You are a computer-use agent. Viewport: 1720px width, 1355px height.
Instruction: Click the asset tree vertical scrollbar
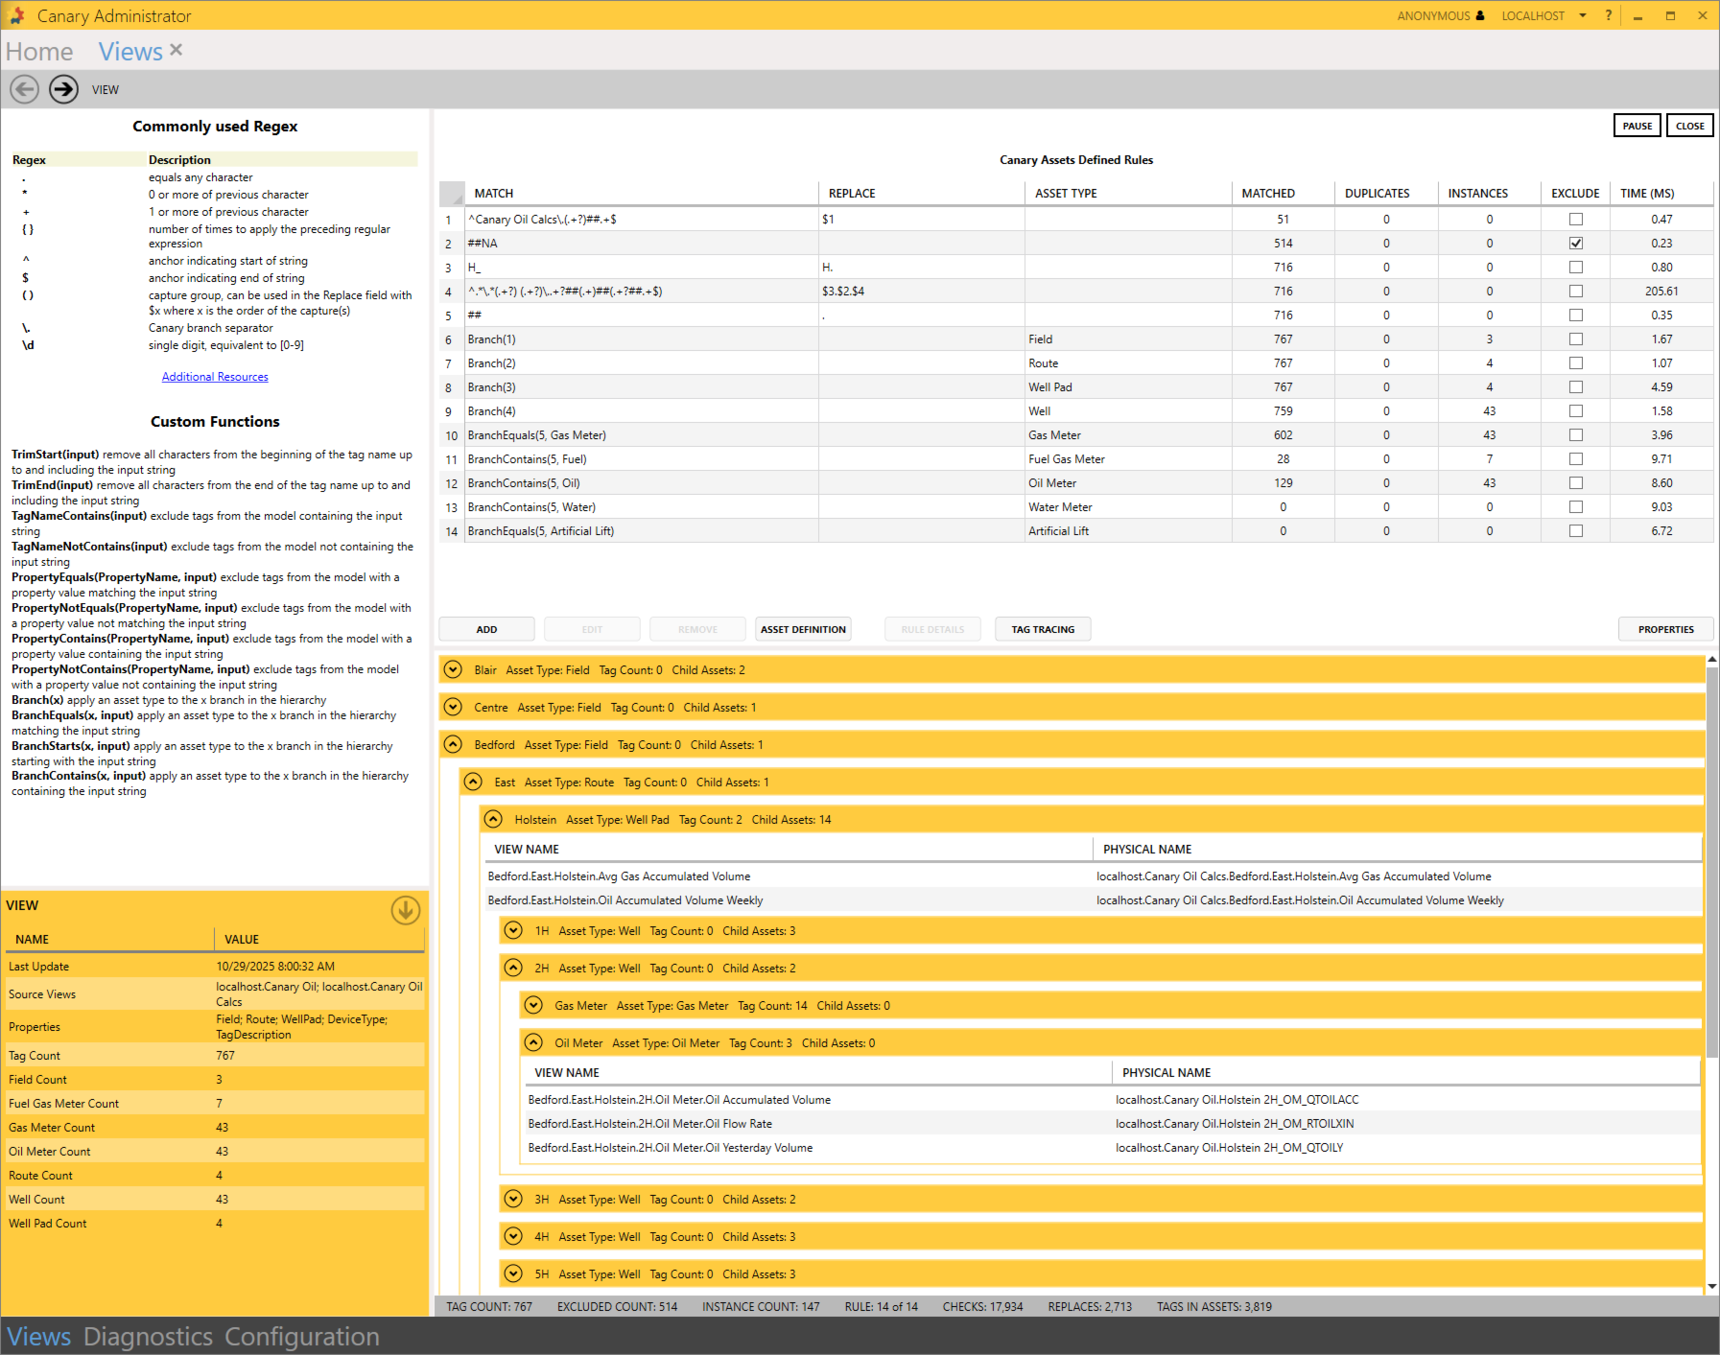pyautogui.click(x=1711, y=860)
